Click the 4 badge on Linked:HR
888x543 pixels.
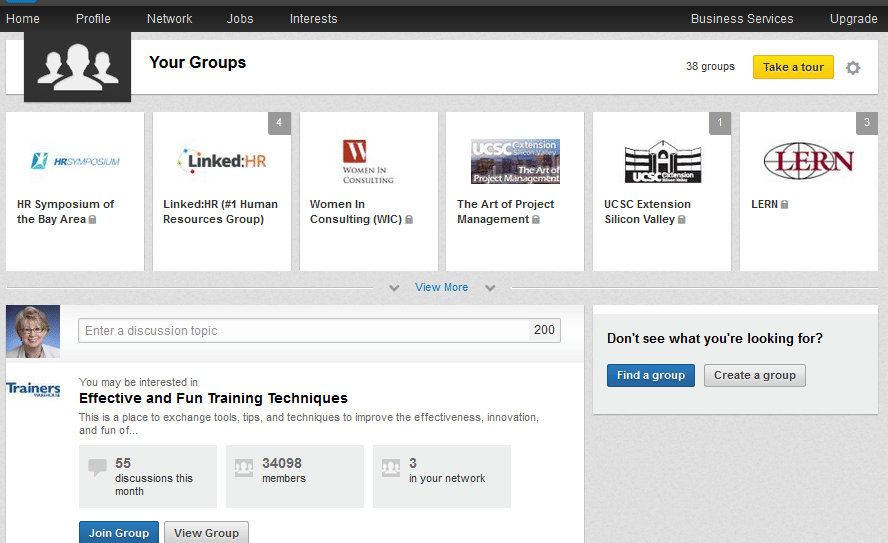click(279, 123)
